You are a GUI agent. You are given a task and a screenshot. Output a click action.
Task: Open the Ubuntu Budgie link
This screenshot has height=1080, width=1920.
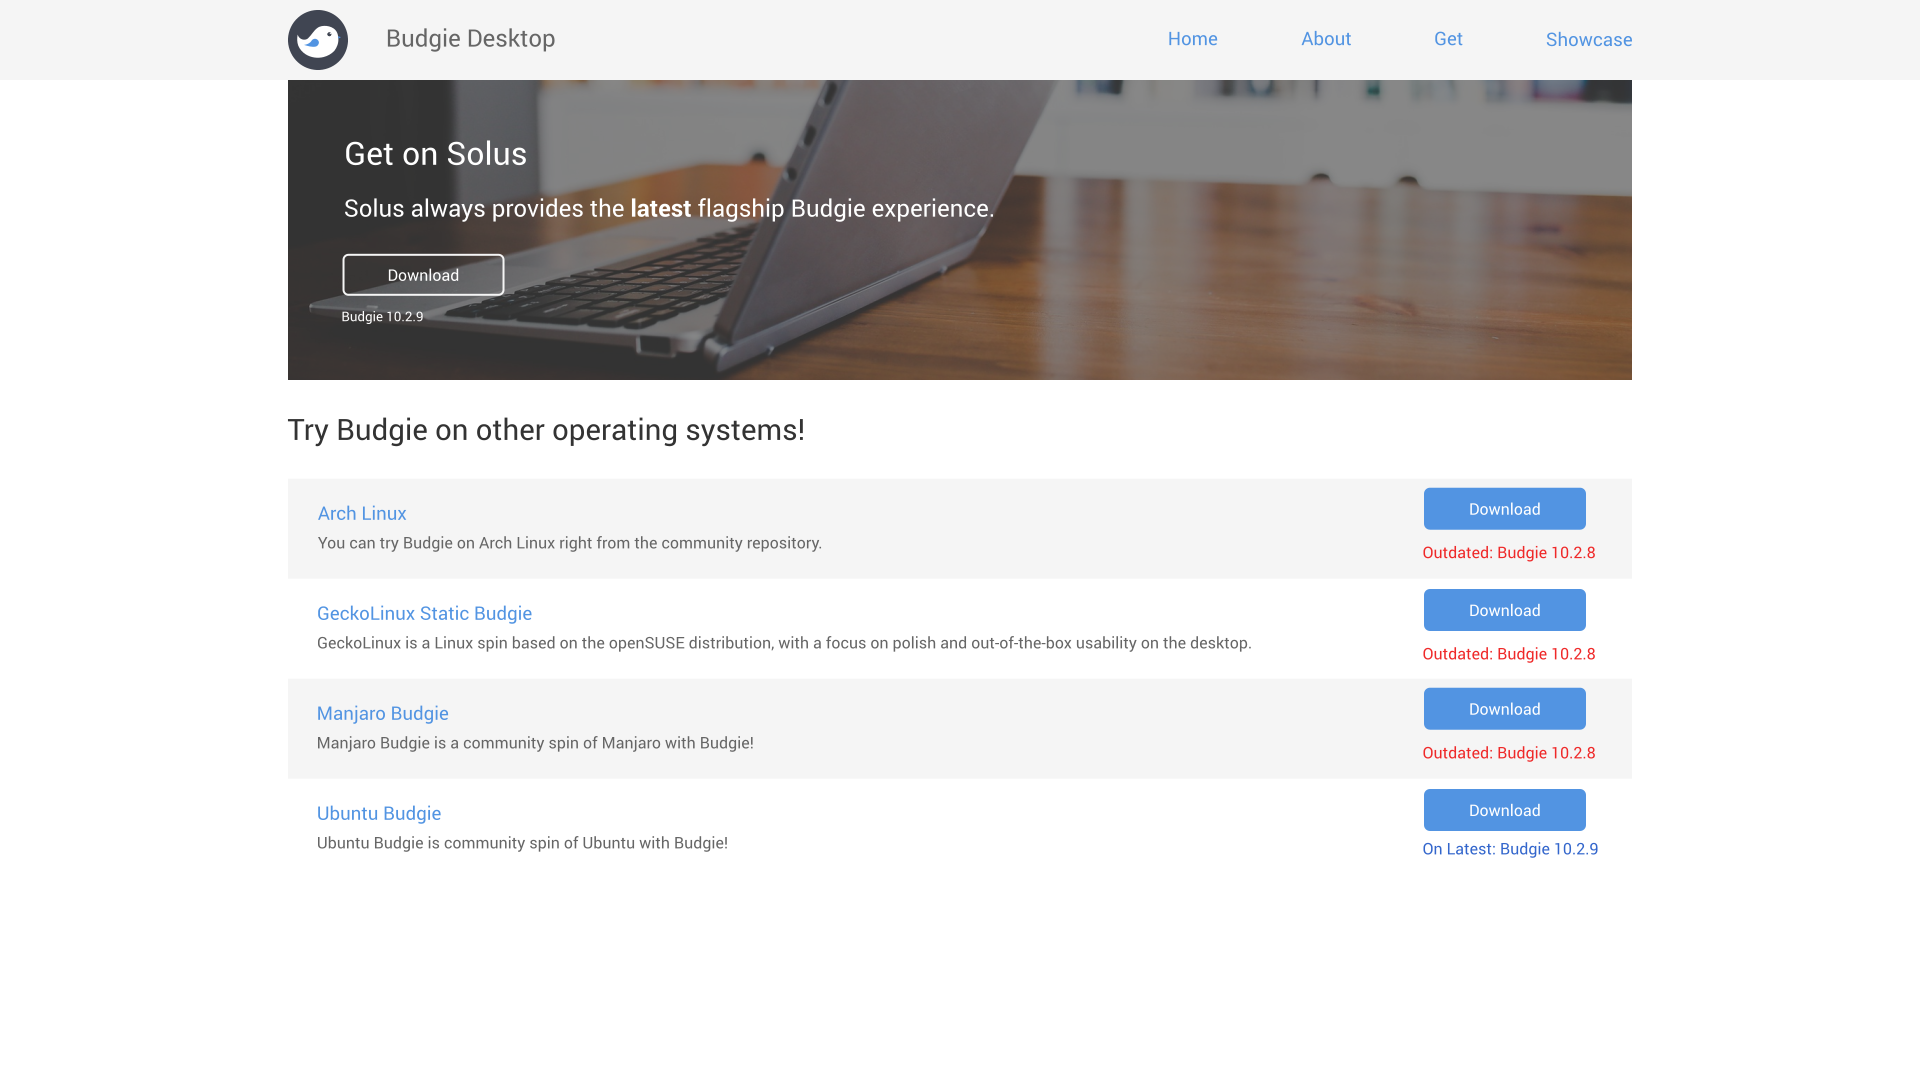(379, 813)
